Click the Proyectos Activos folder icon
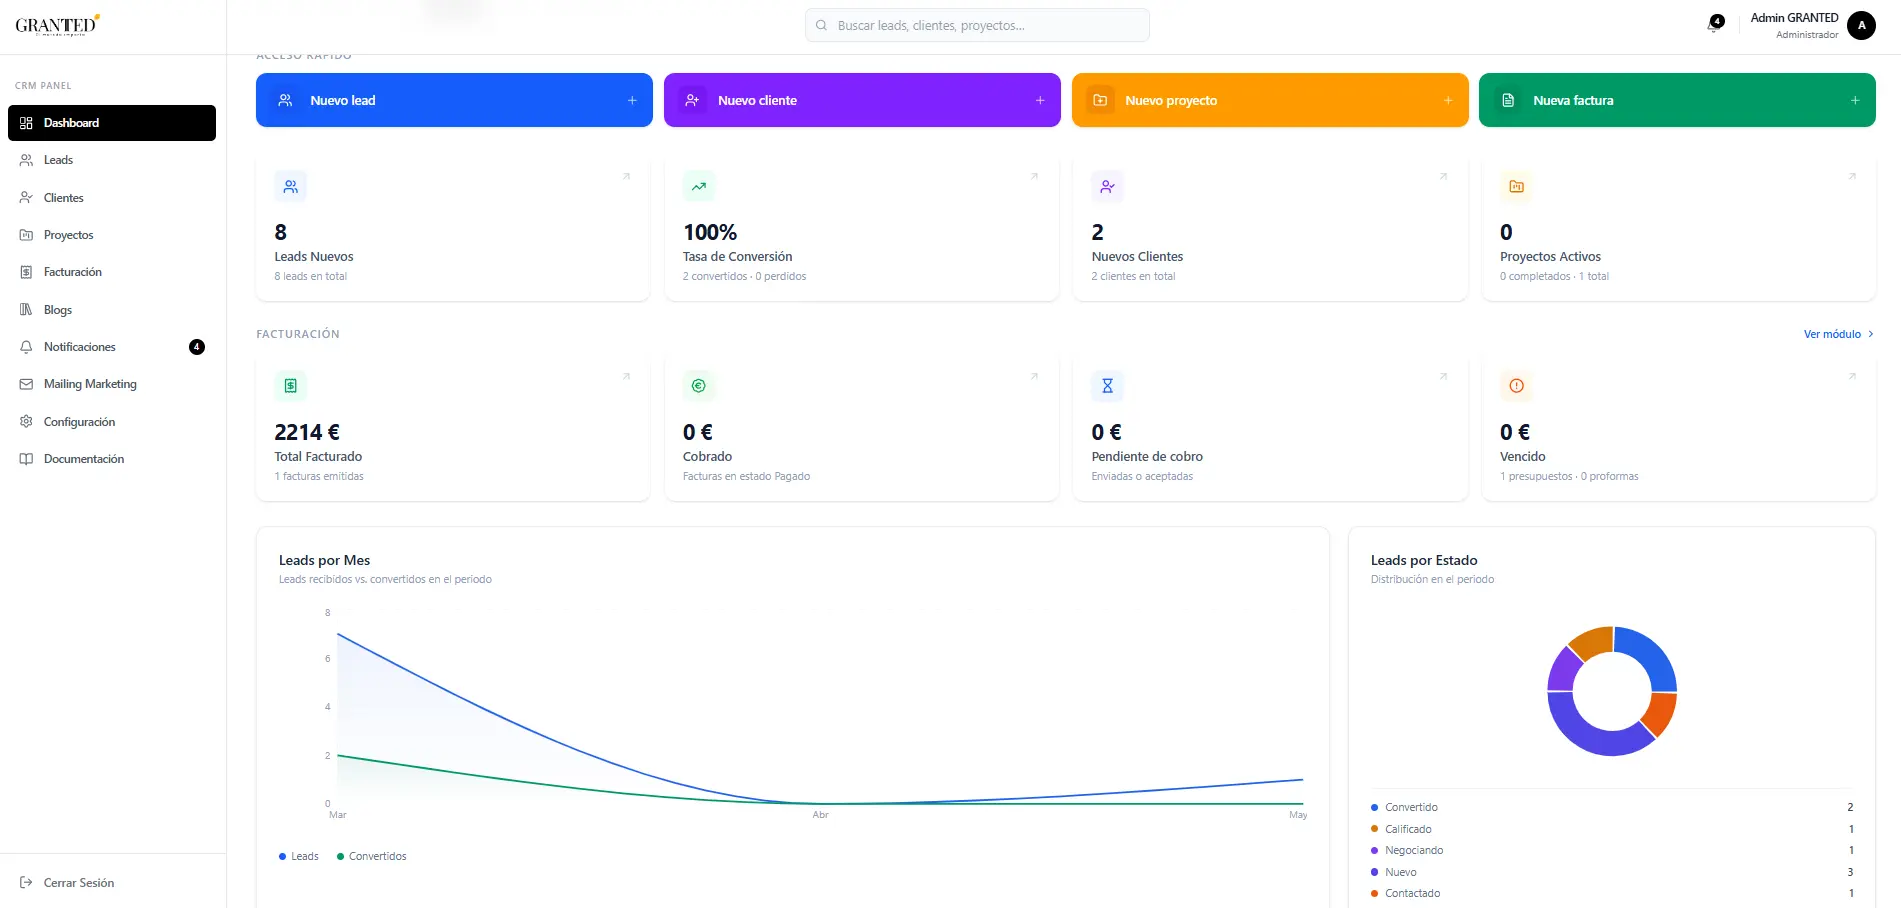This screenshot has width=1901, height=908. 1516,186
